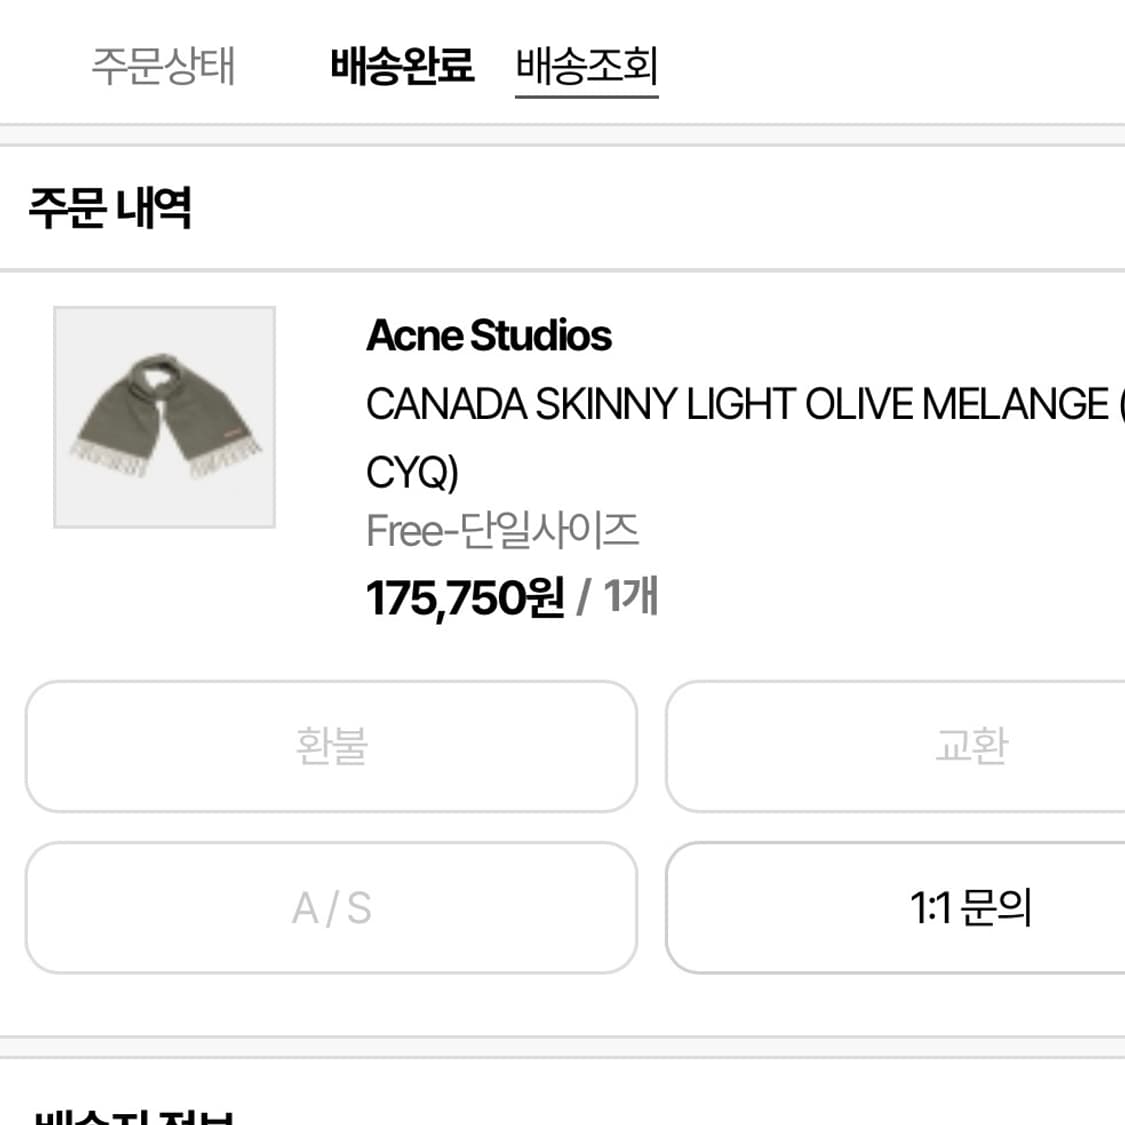The height and width of the screenshot is (1125, 1125).
Task: Select the 배송완료 status text
Action: [x=402, y=66]
